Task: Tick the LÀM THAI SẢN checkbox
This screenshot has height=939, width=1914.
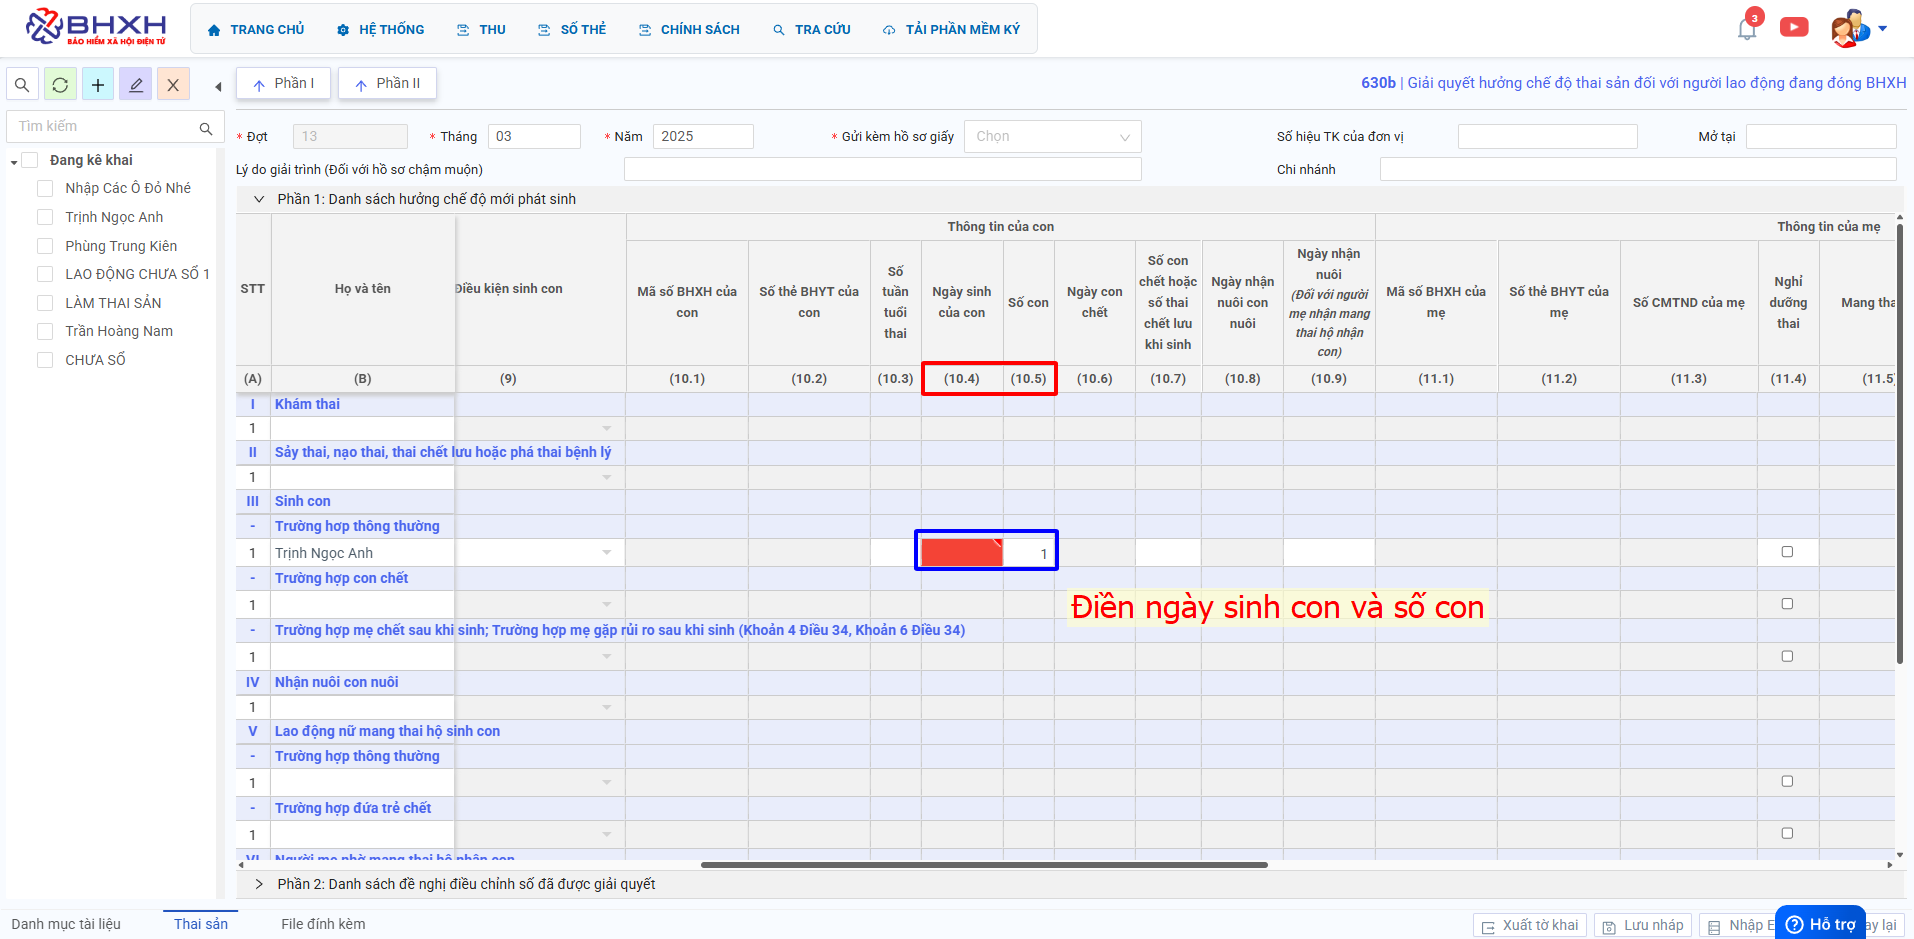Action: (45, 303)
